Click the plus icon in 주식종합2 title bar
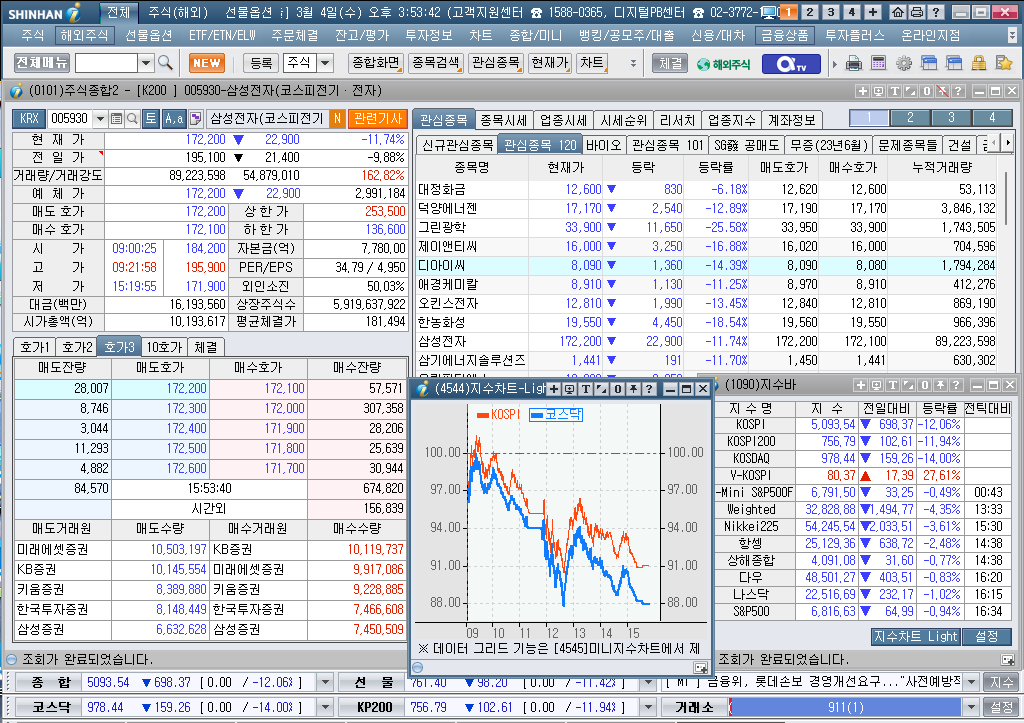The height and width of the screenshot is (723, 1024). 862,91
